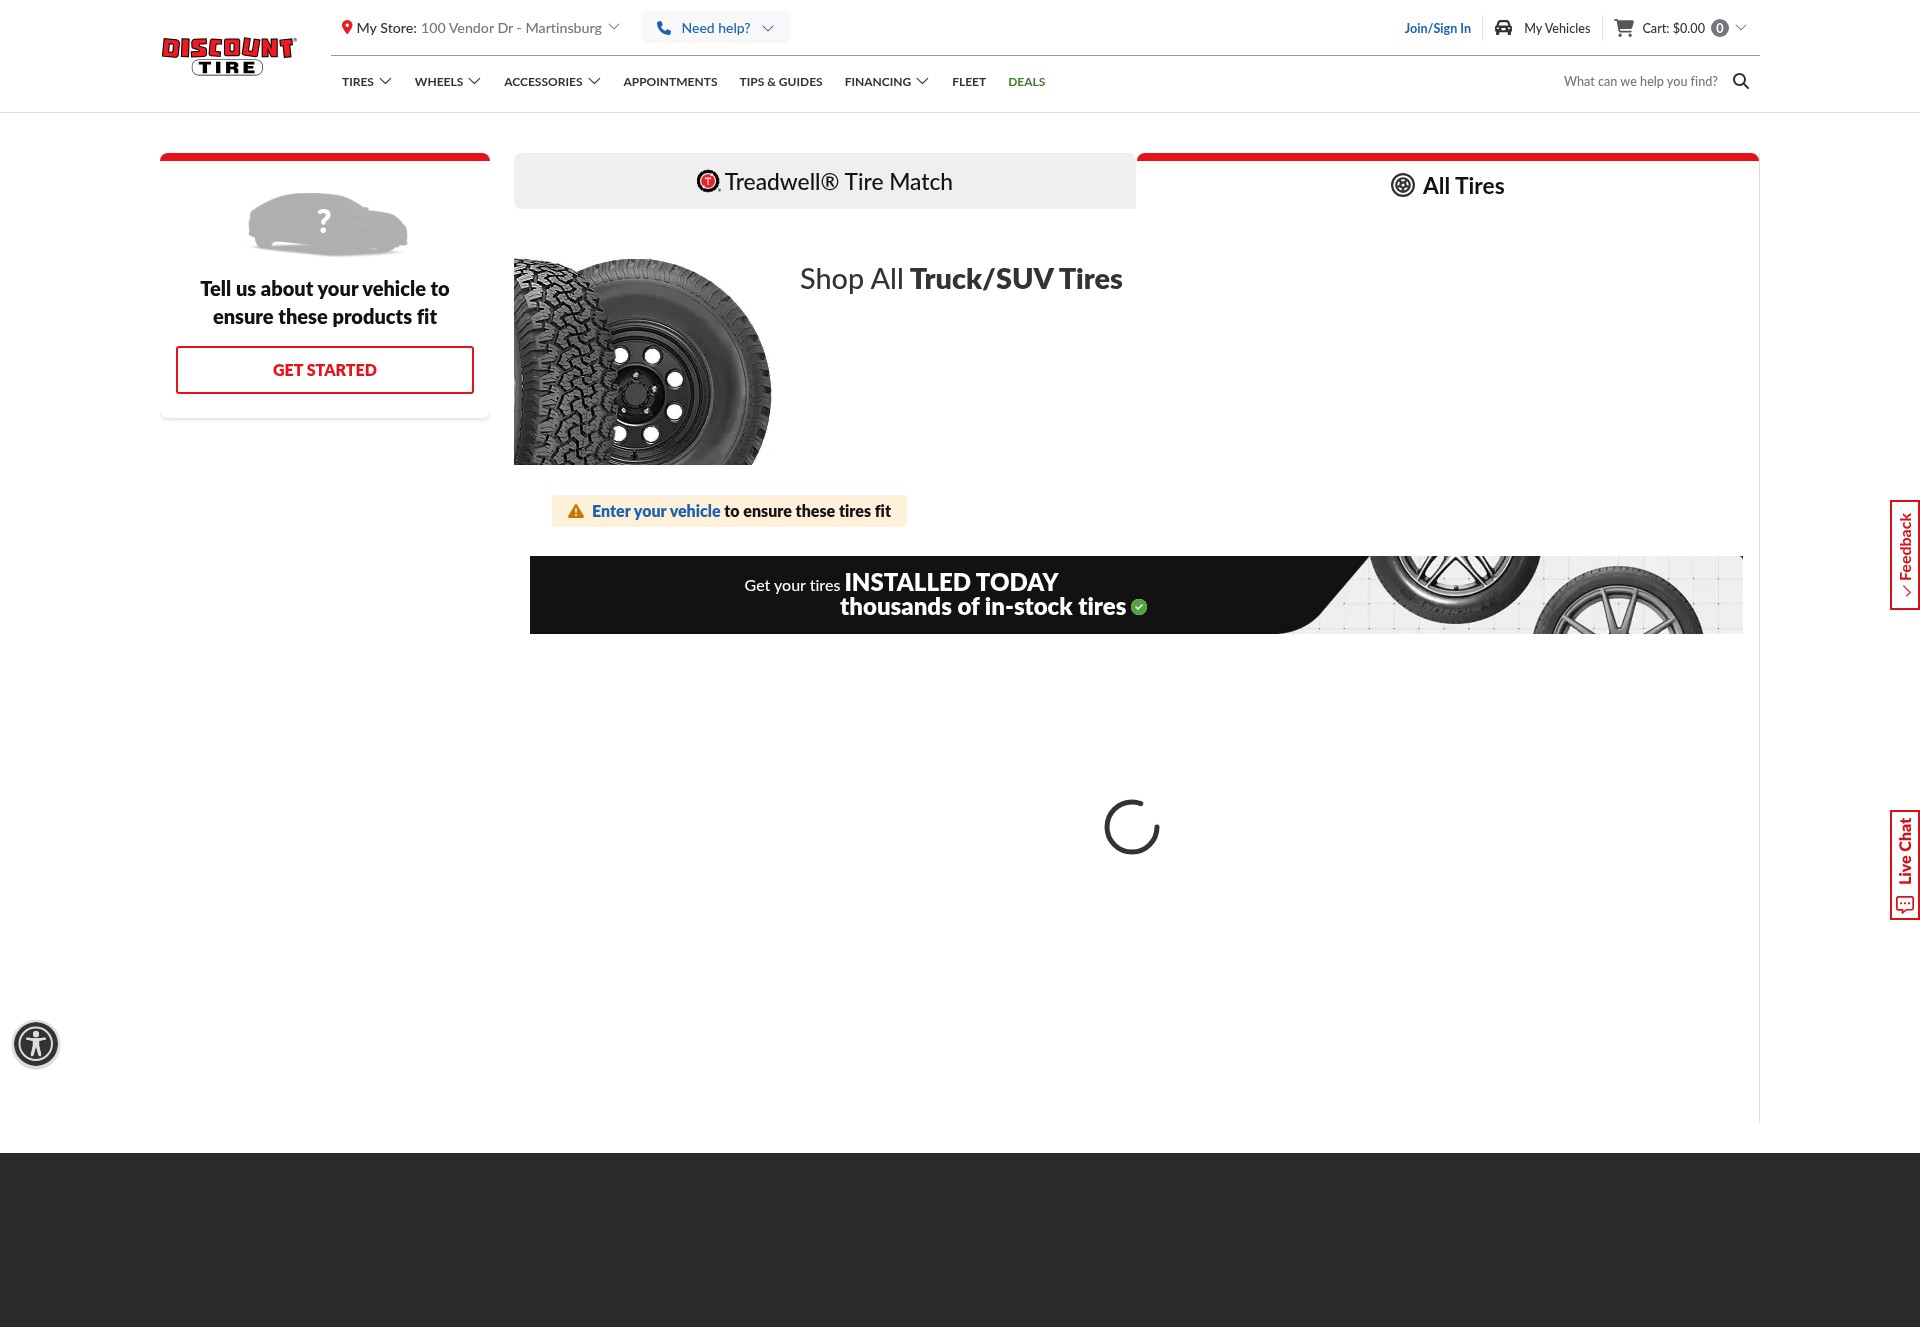Viewport: 1920px width, 1327px height.
Task: Click the Enter your vehicle link
Action: coord(656,511)
